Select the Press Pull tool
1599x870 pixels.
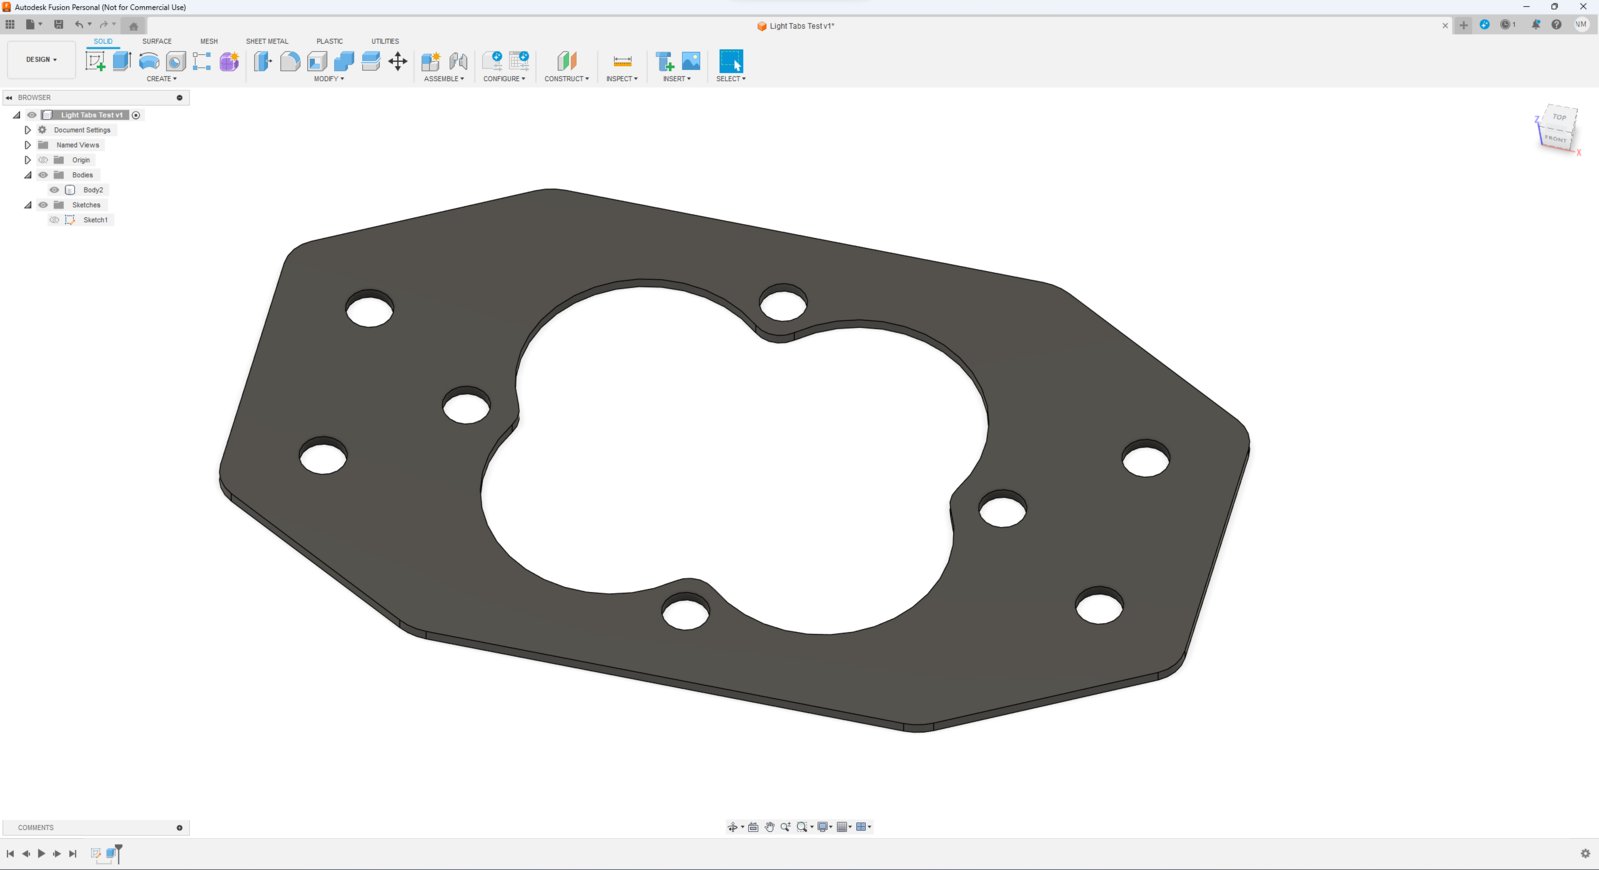click(262, 62)
